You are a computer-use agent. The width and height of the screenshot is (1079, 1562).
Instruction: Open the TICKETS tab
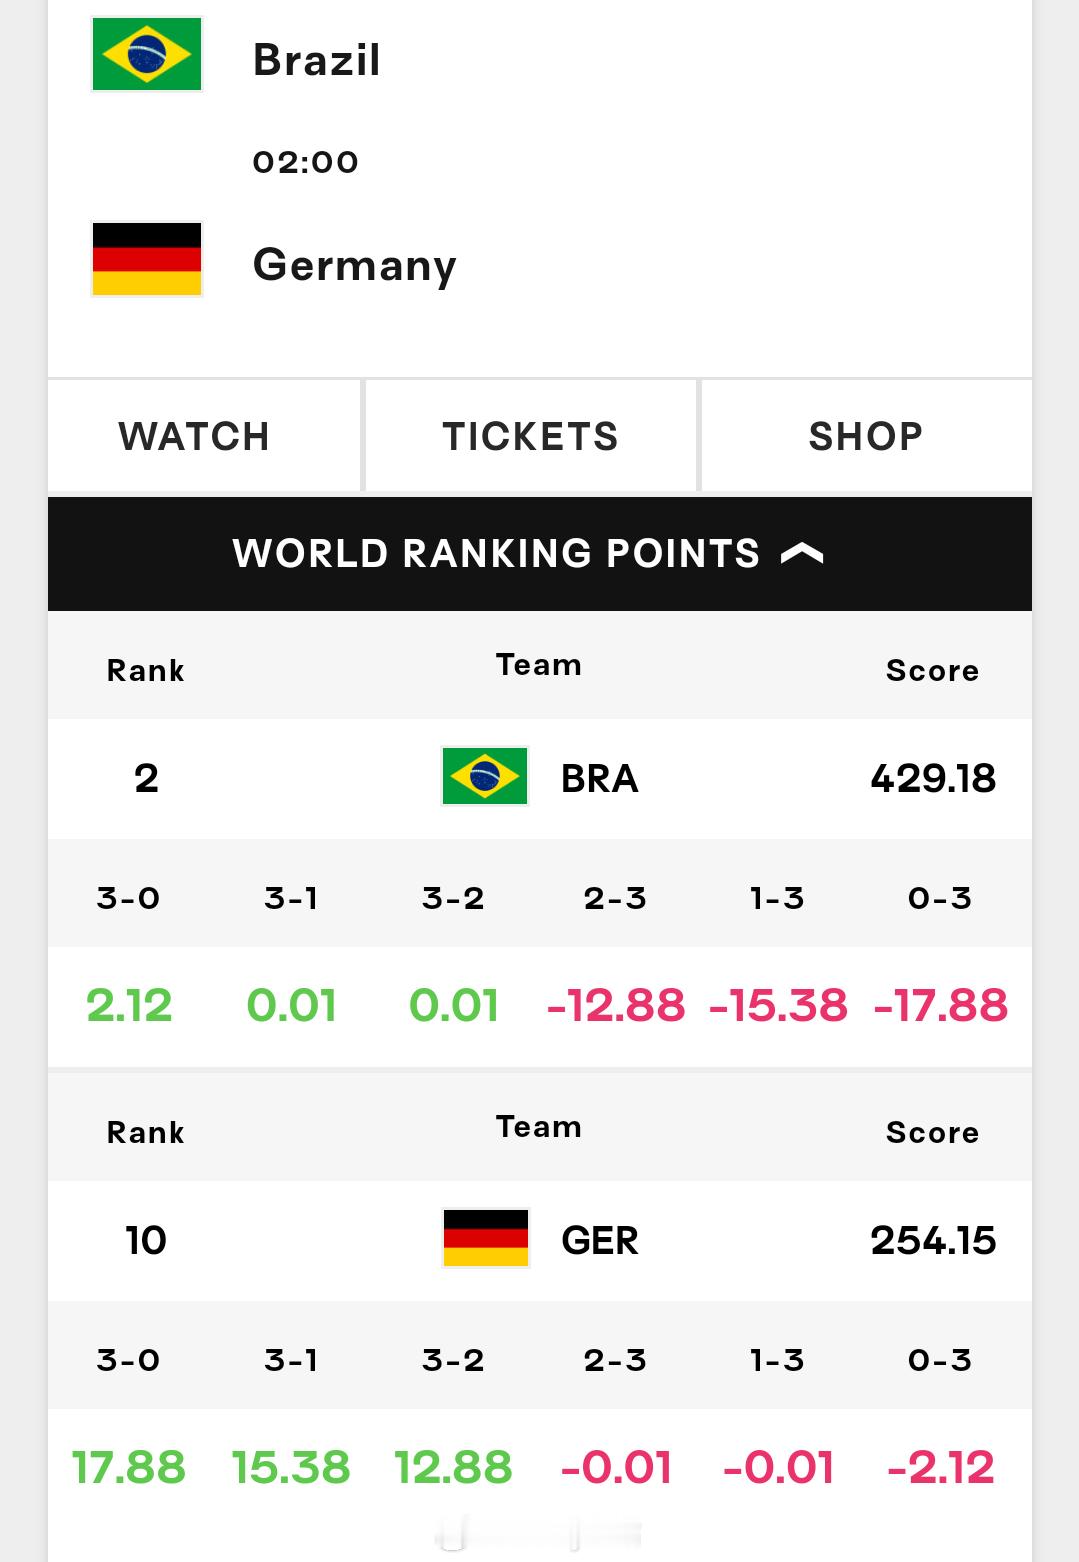tap(531, 436)
